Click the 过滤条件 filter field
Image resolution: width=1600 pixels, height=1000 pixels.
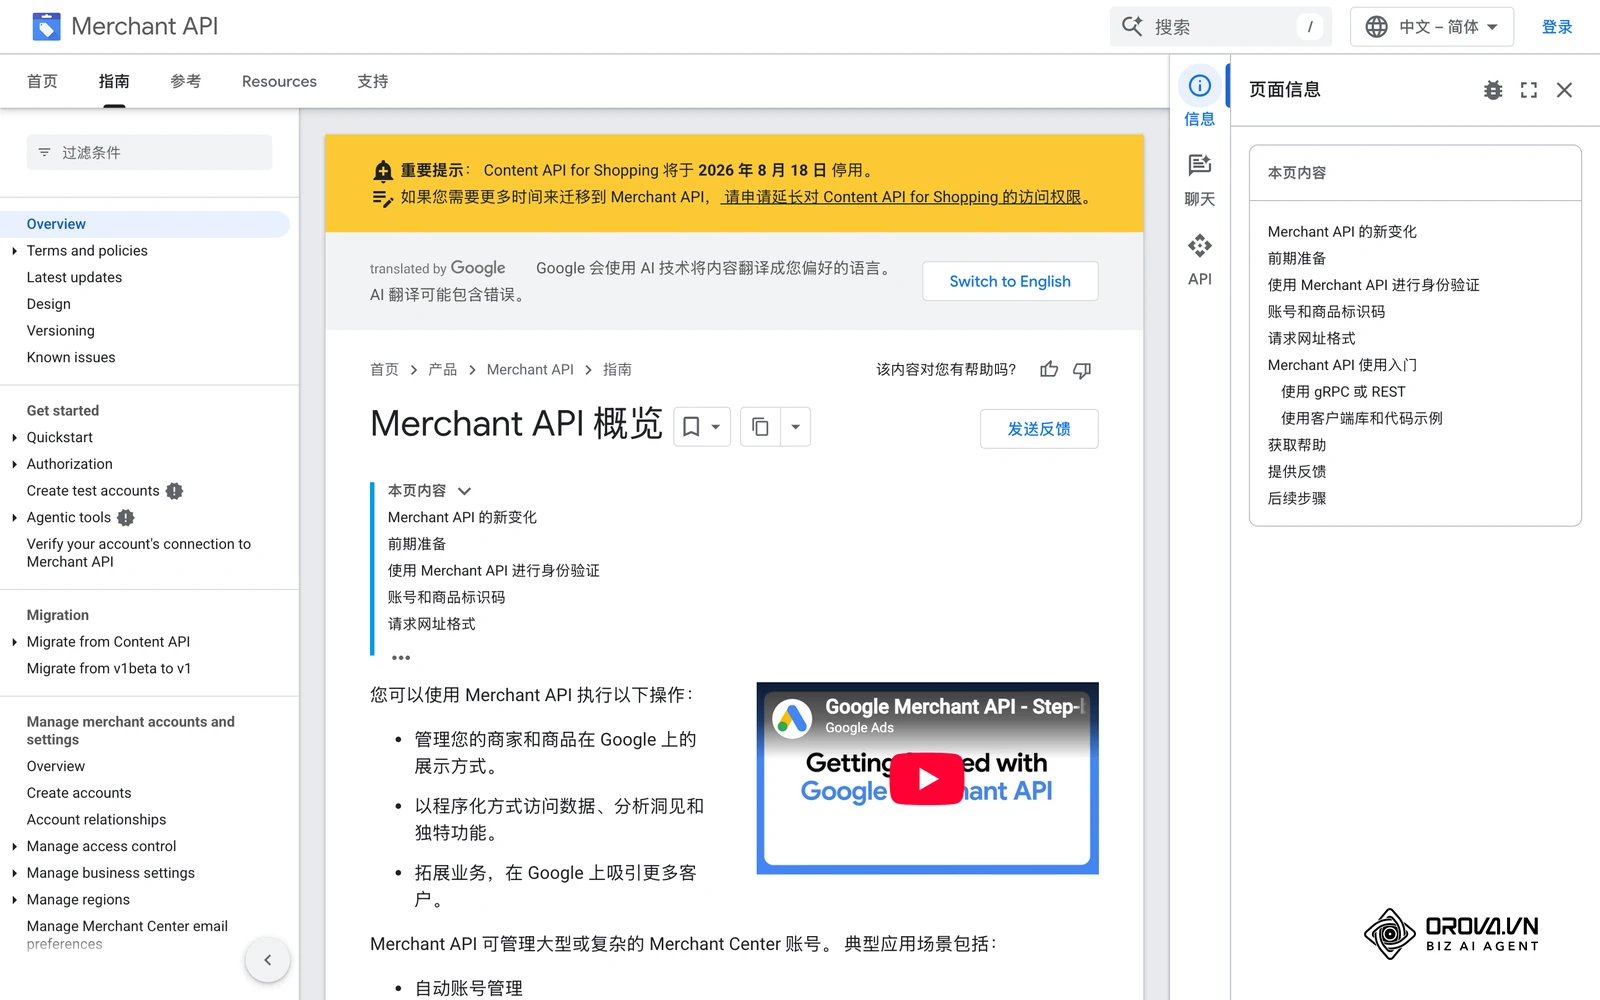tap(149, 152)
